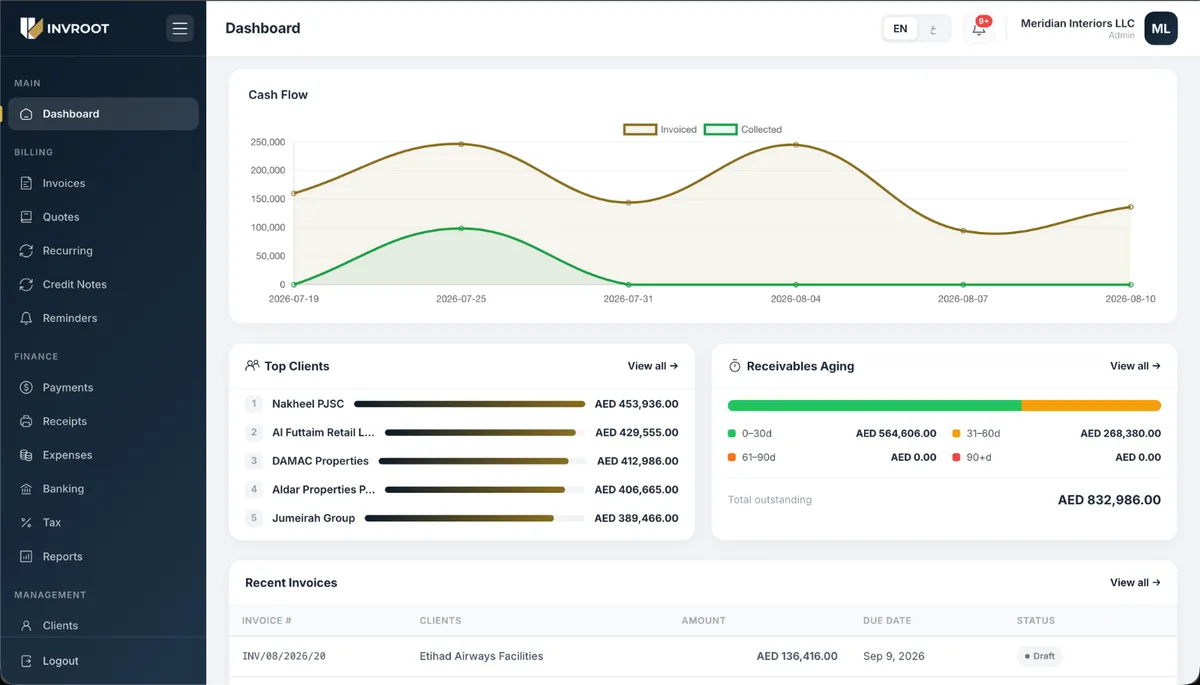
Task: Sort by the AMOUNT column header
Action: [x=703, y=621]
